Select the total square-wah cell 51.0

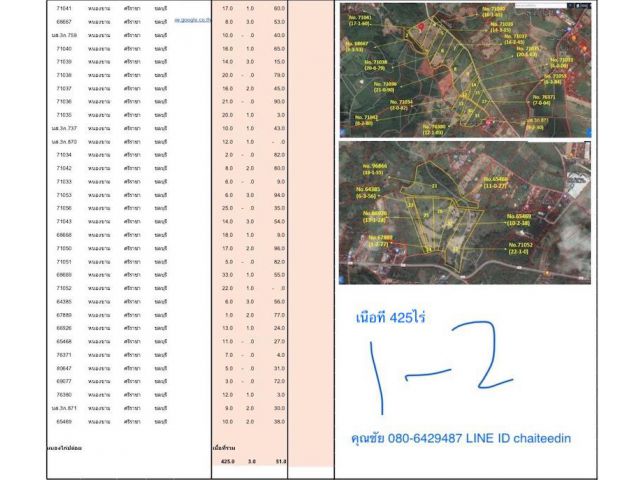pos(280,461)
